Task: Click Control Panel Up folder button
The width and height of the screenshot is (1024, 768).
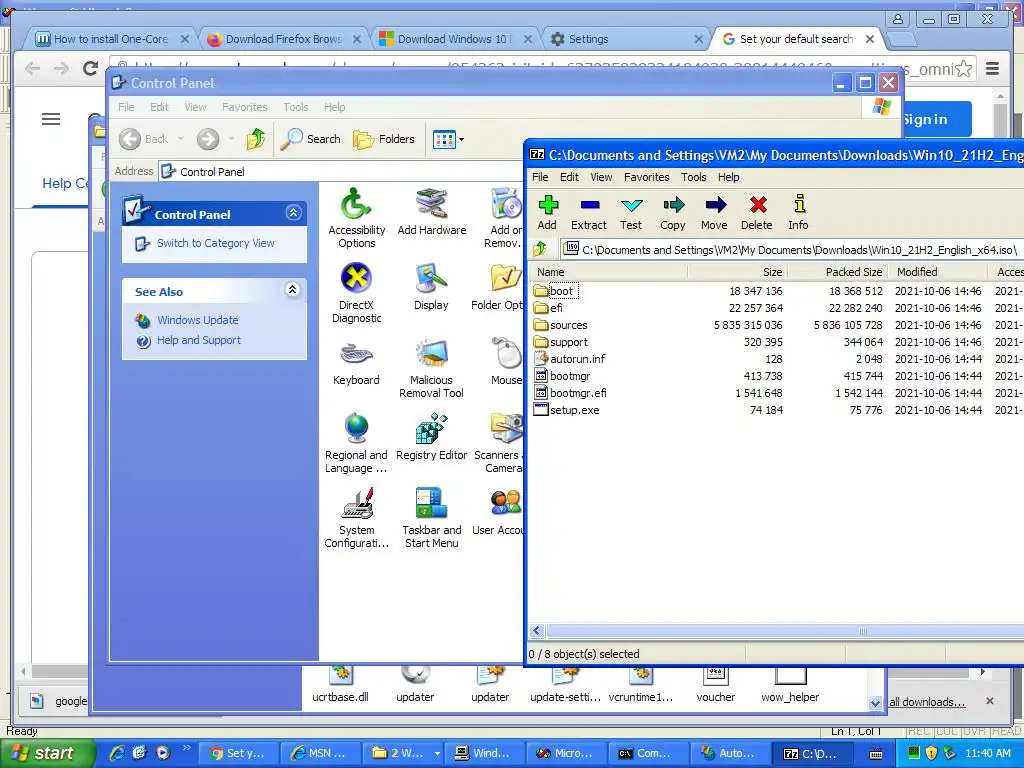Action: [255, 138]
